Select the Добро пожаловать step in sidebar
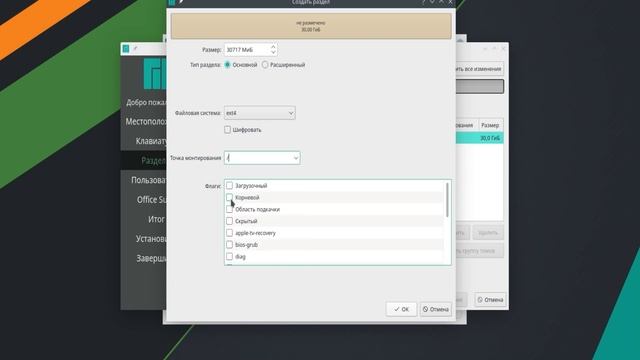This screenshot has height=360, width=640. (144, 102)
